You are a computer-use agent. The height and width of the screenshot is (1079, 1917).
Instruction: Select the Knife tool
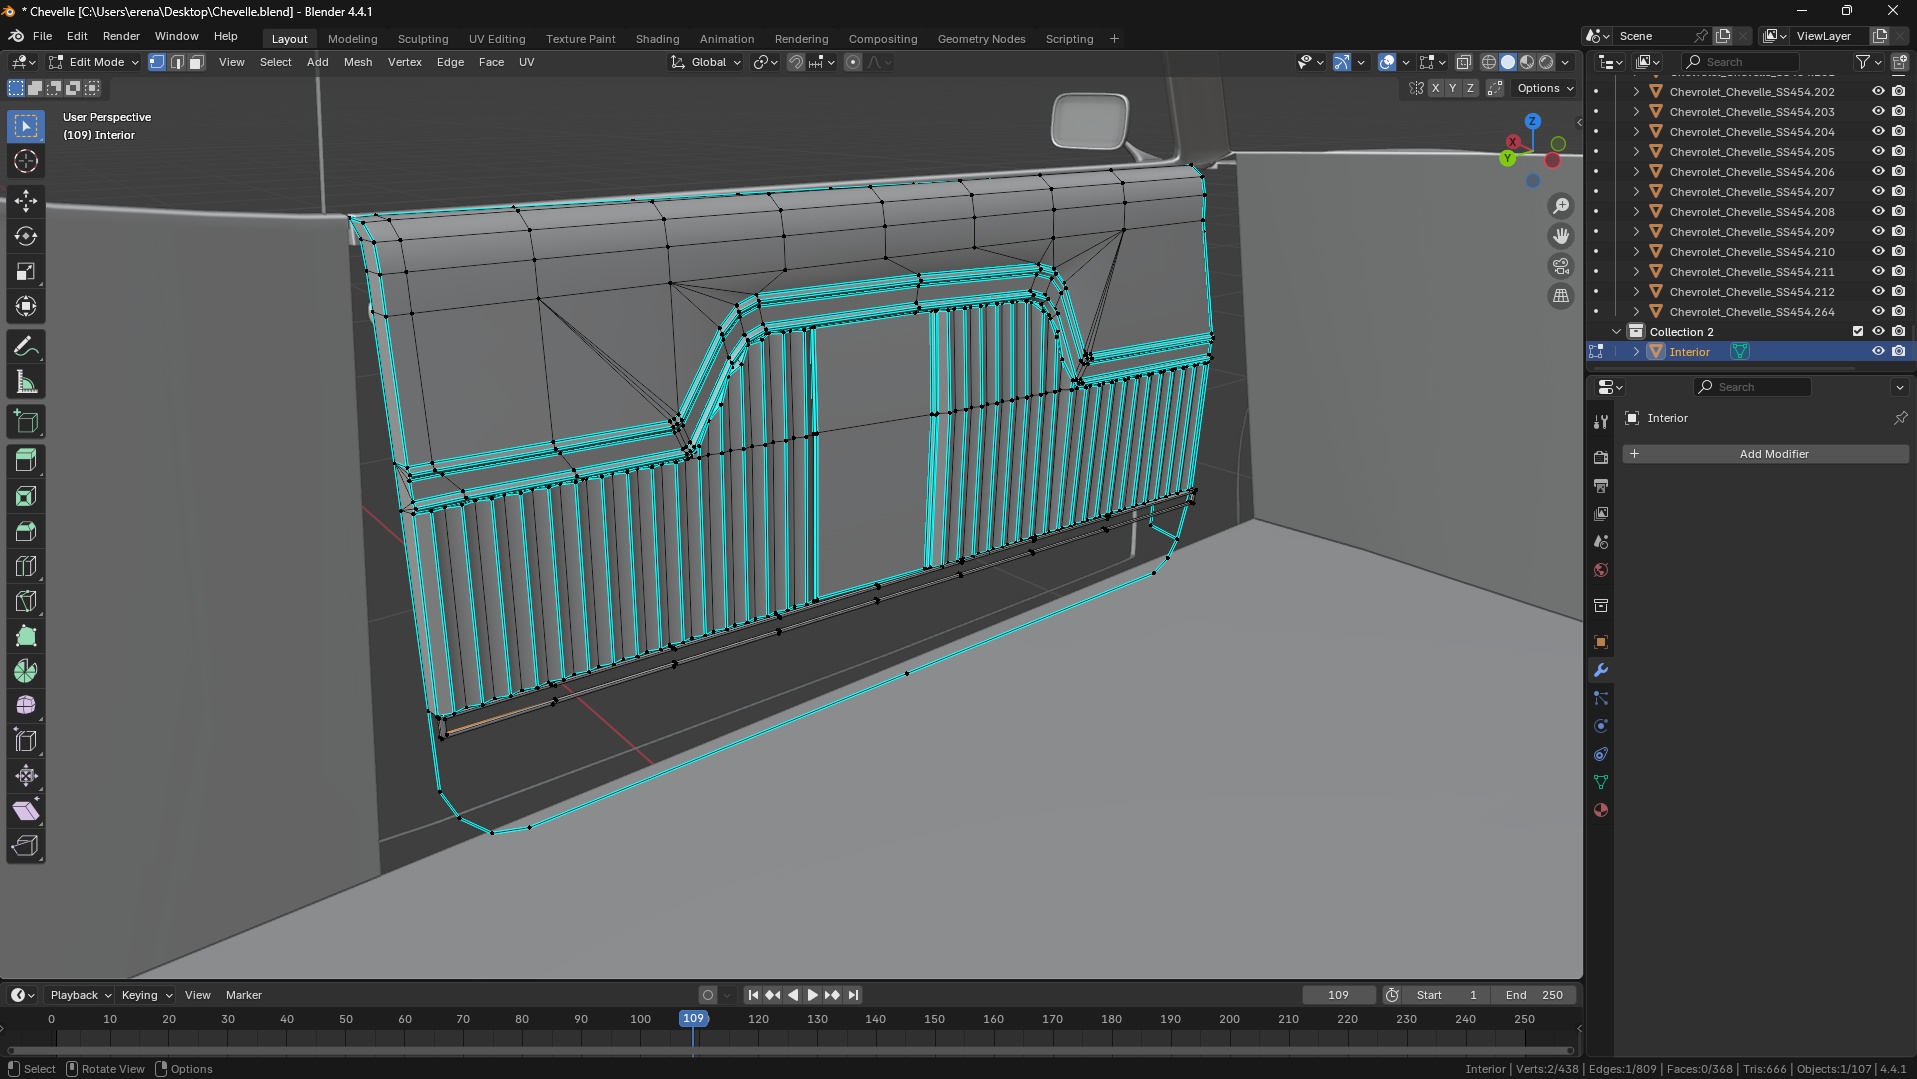pos(26,601)
